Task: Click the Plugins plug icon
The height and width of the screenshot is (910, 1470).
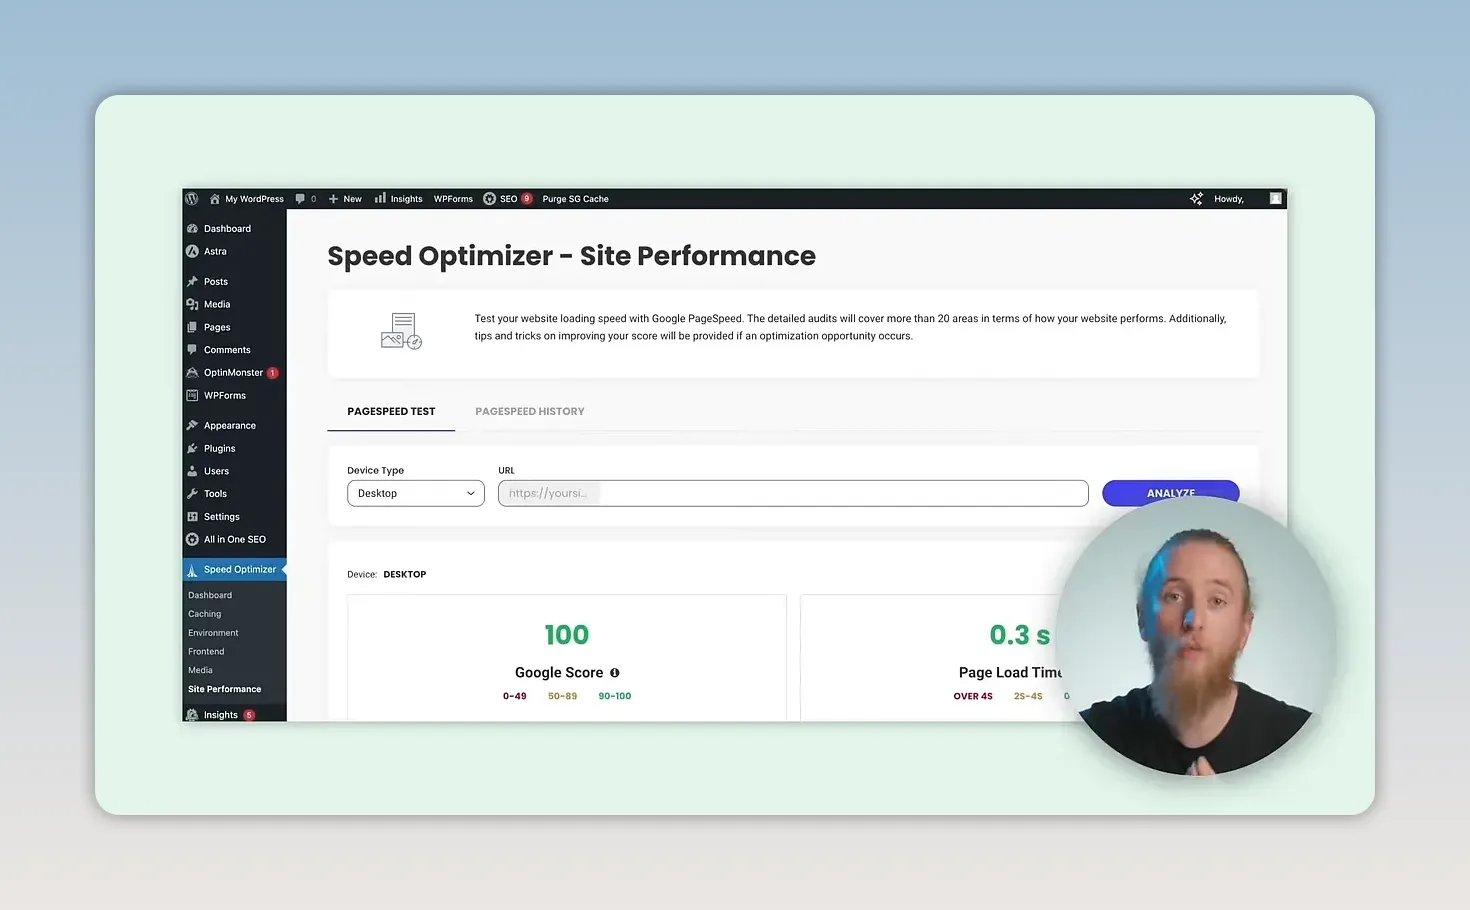Action: (192, 449)
